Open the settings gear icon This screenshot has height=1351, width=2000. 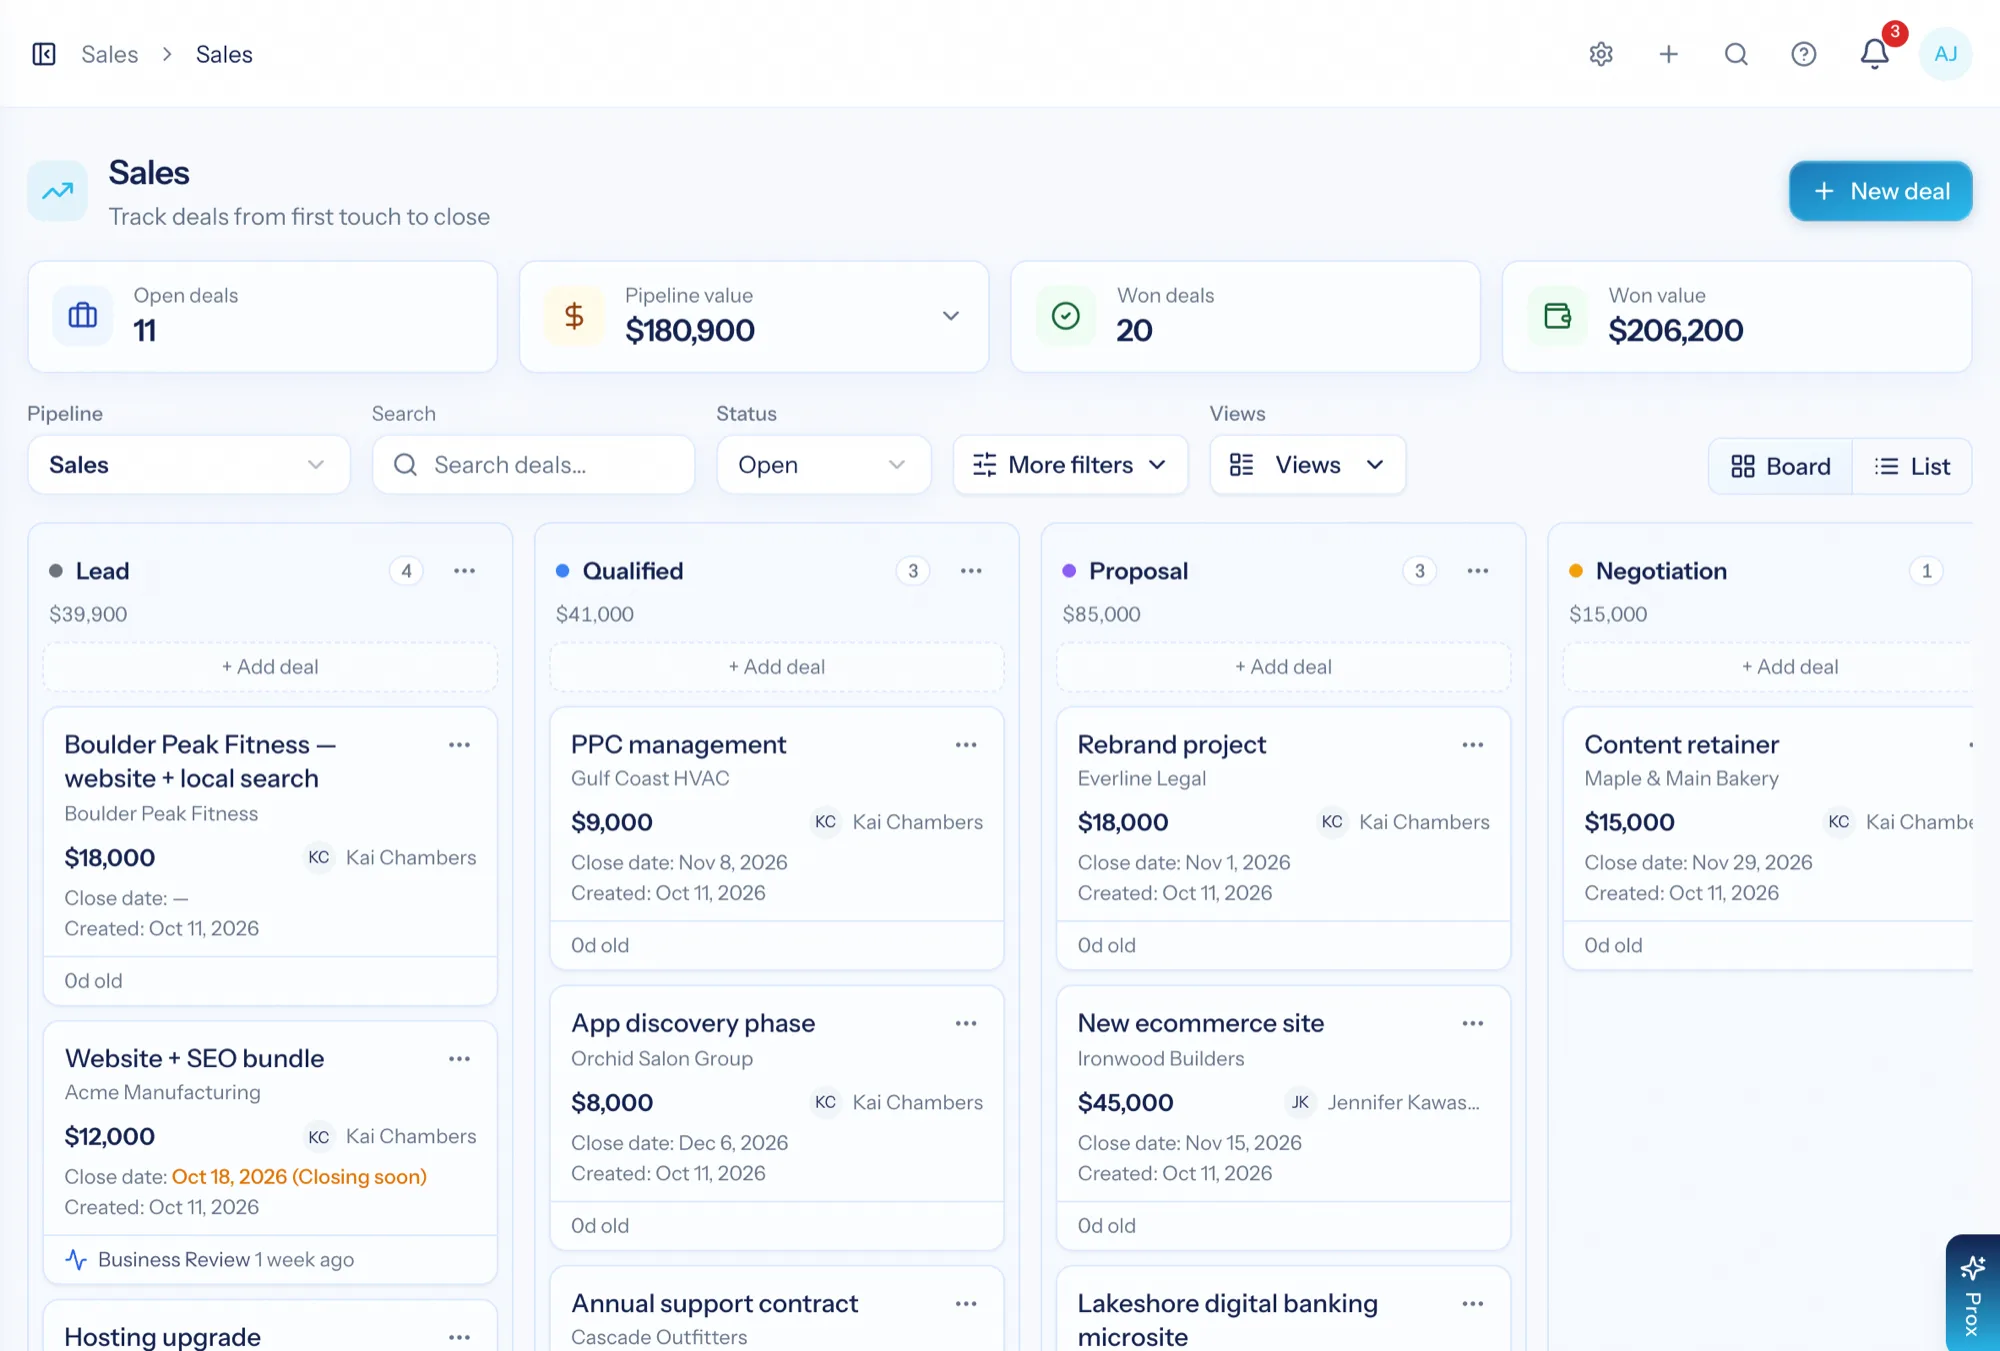pos(1601,54)
